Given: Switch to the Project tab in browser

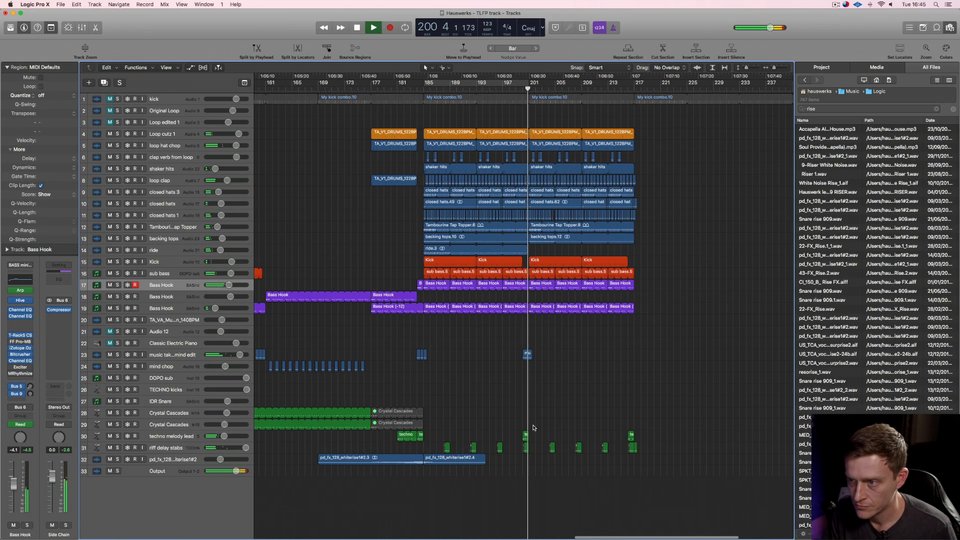Looking at the screenshot, I should [822, 67].
